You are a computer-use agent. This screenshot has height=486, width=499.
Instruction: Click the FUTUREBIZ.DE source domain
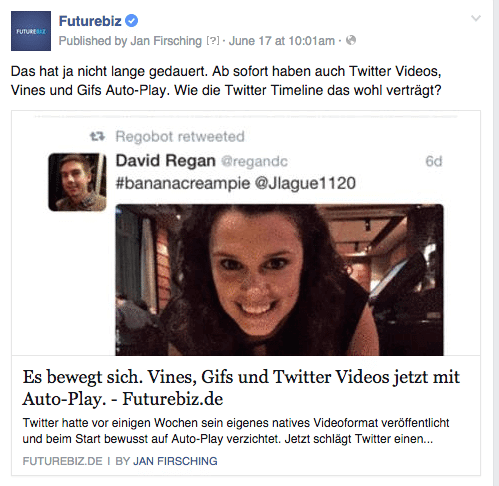(62, 461)
